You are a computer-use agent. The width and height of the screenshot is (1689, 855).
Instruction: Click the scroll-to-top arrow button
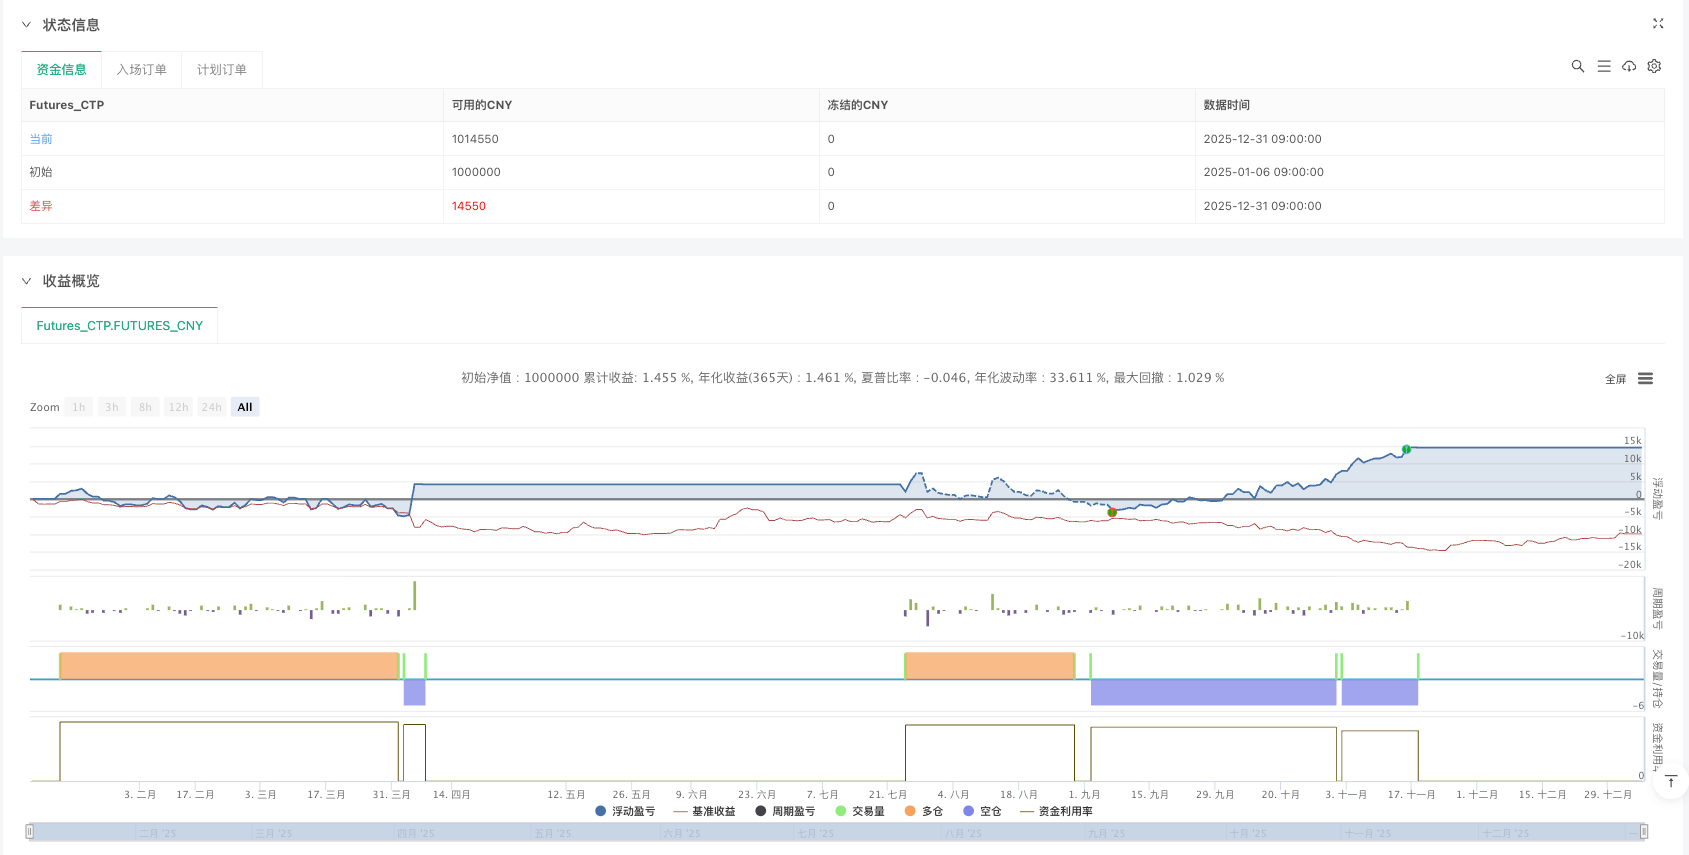click(1670, 782)
